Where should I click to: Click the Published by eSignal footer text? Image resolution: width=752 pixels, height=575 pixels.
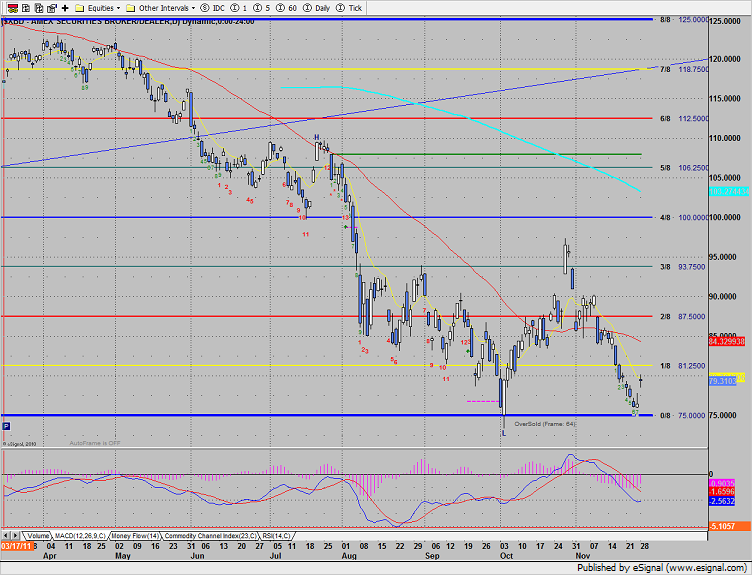(x=662, y=568)
